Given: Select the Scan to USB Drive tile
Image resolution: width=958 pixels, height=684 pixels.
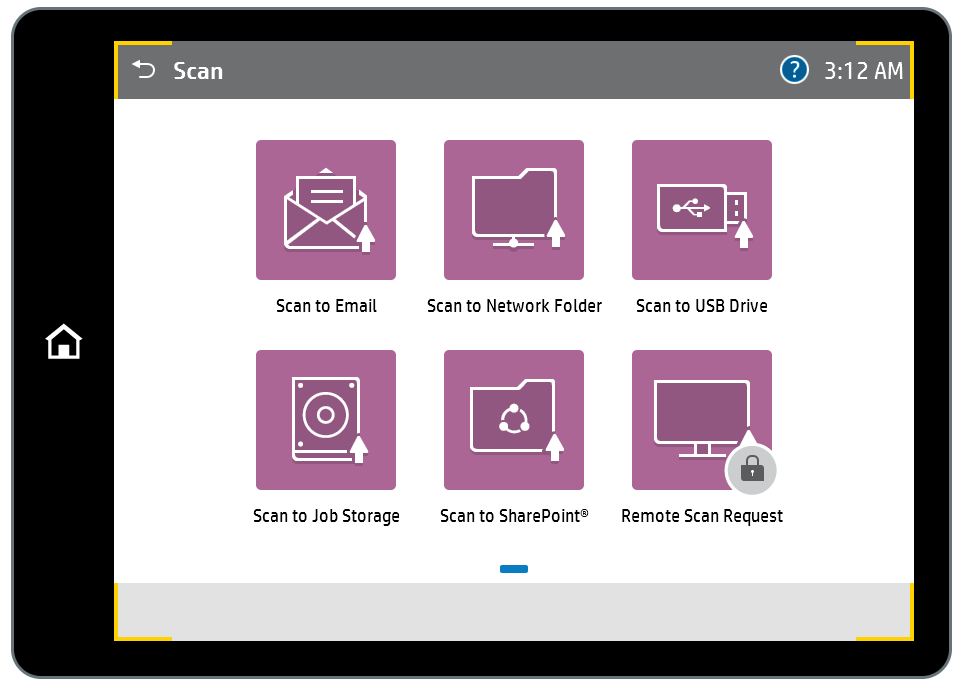Looking at the screenshot, I should (x=701, y=209).
